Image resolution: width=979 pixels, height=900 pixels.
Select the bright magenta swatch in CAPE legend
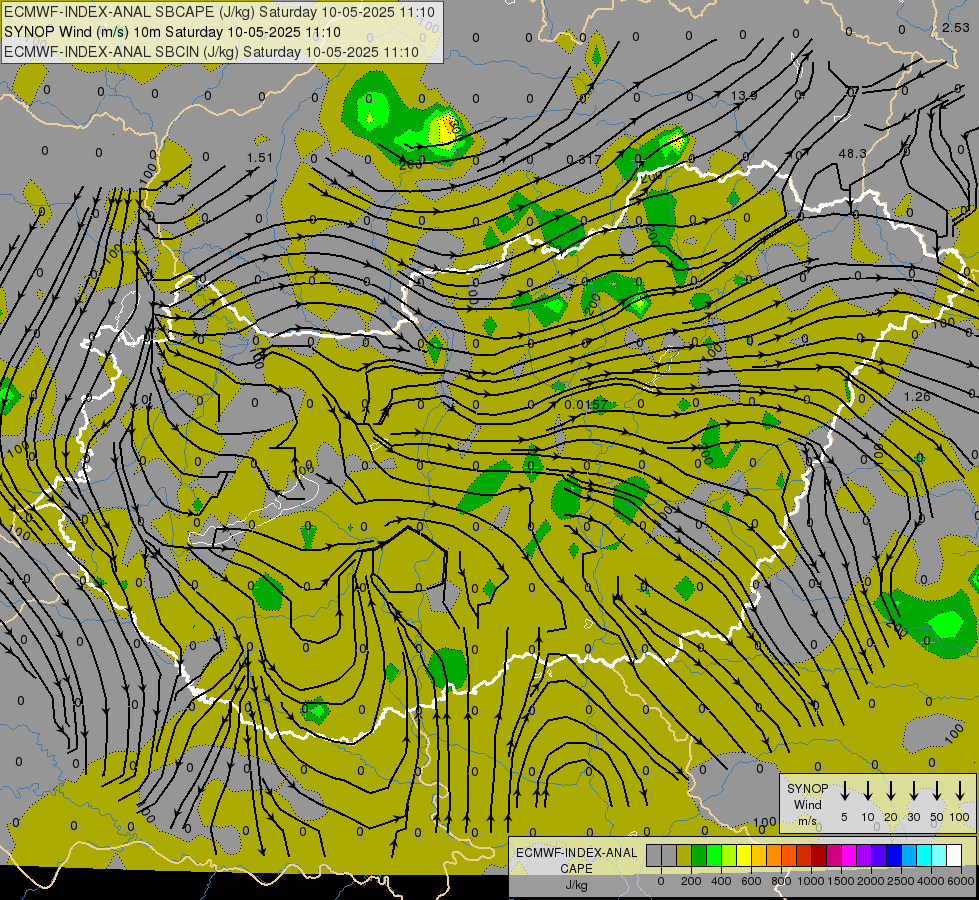[x=850, y=855]
